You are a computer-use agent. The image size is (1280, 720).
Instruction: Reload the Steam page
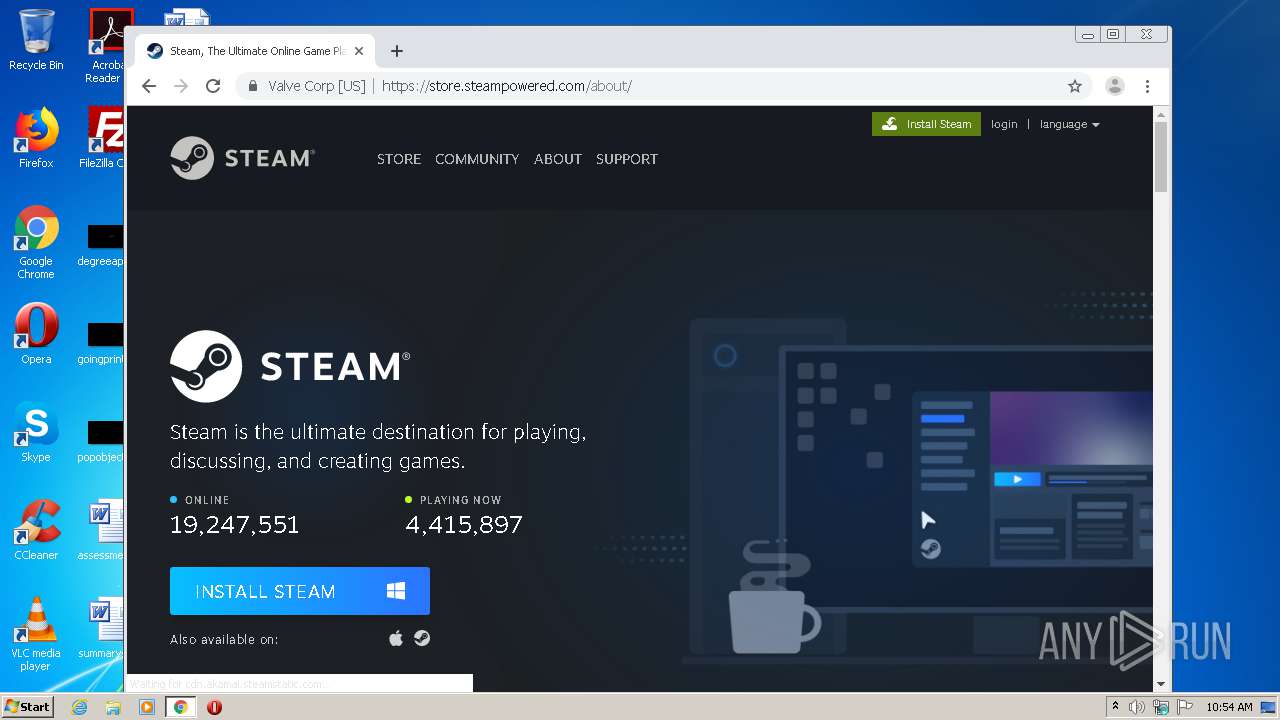click(213, 86)
